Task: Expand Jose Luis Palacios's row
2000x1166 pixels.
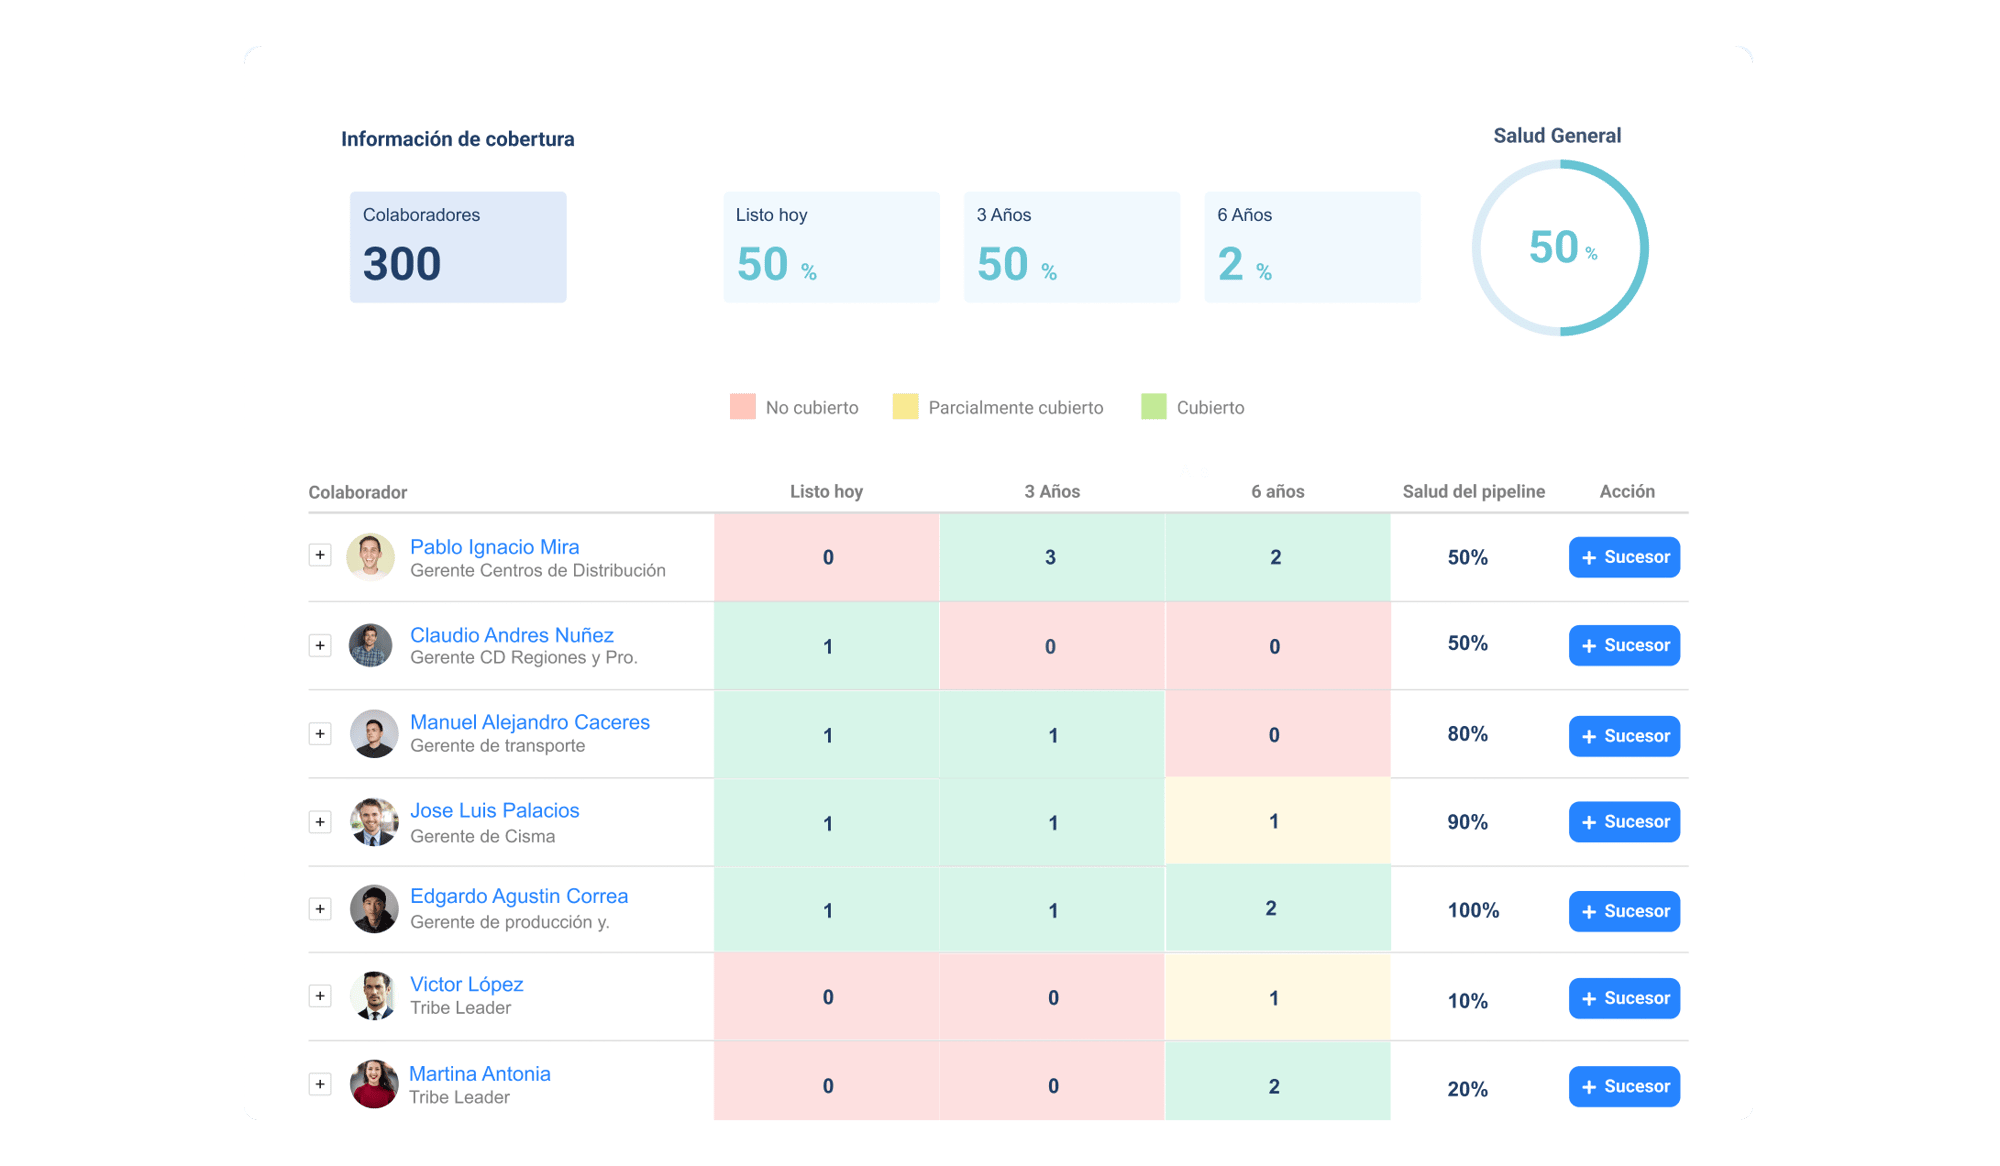Action: pos(320,822)
